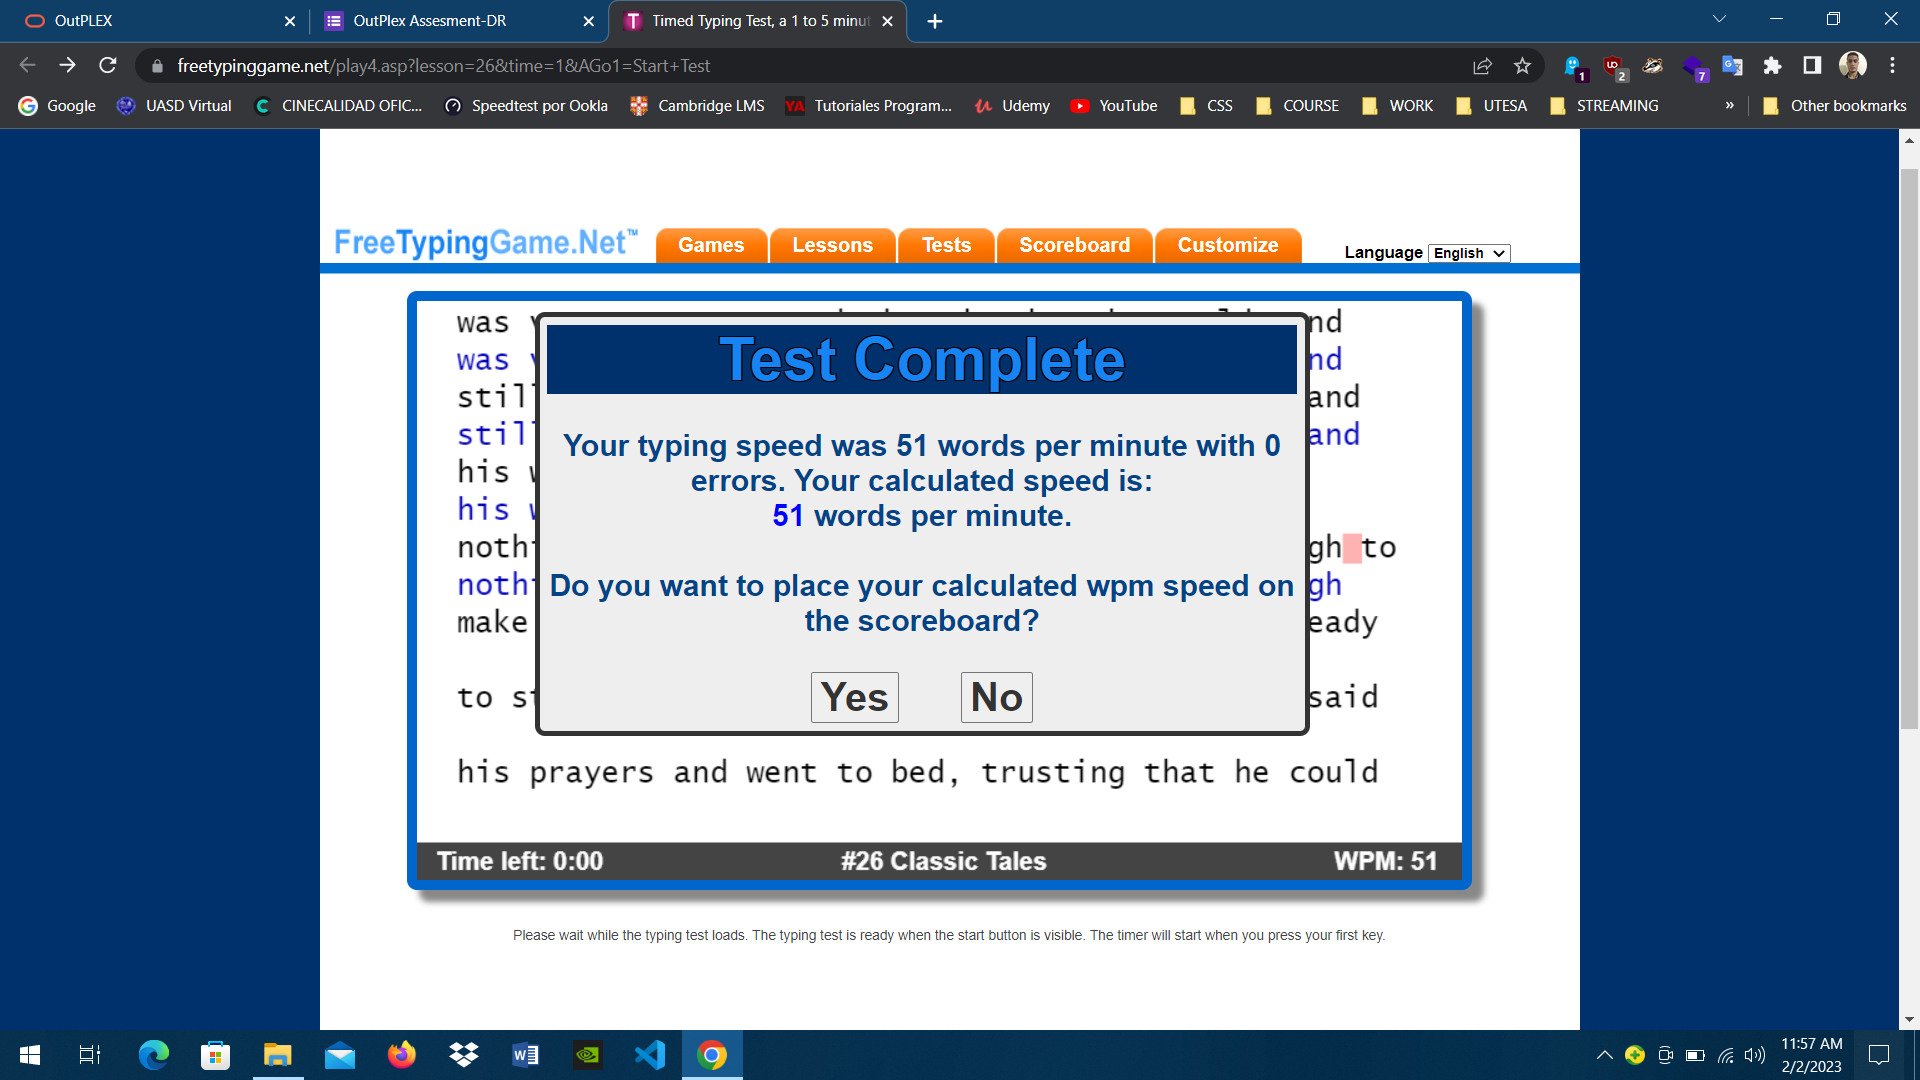This screenshot has width=1920, height=1080.
Task: Click the share page icon
Action: (x=1482, y=66)
